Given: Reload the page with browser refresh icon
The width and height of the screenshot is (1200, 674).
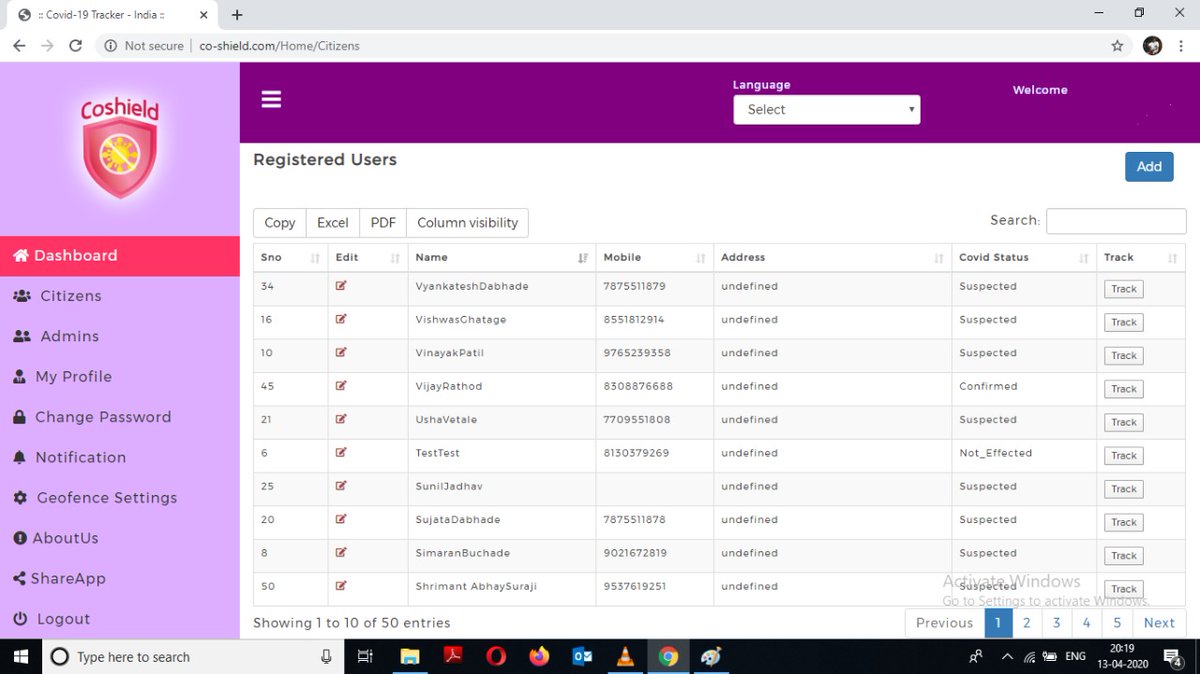Looking at the screenshot, I should tap(75, 45).
